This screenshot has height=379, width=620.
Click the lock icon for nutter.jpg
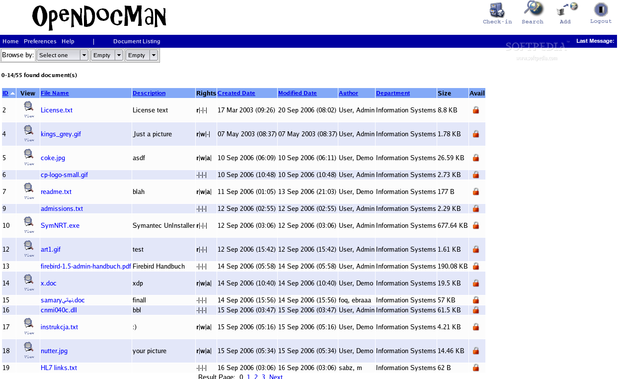coord(476,351)
